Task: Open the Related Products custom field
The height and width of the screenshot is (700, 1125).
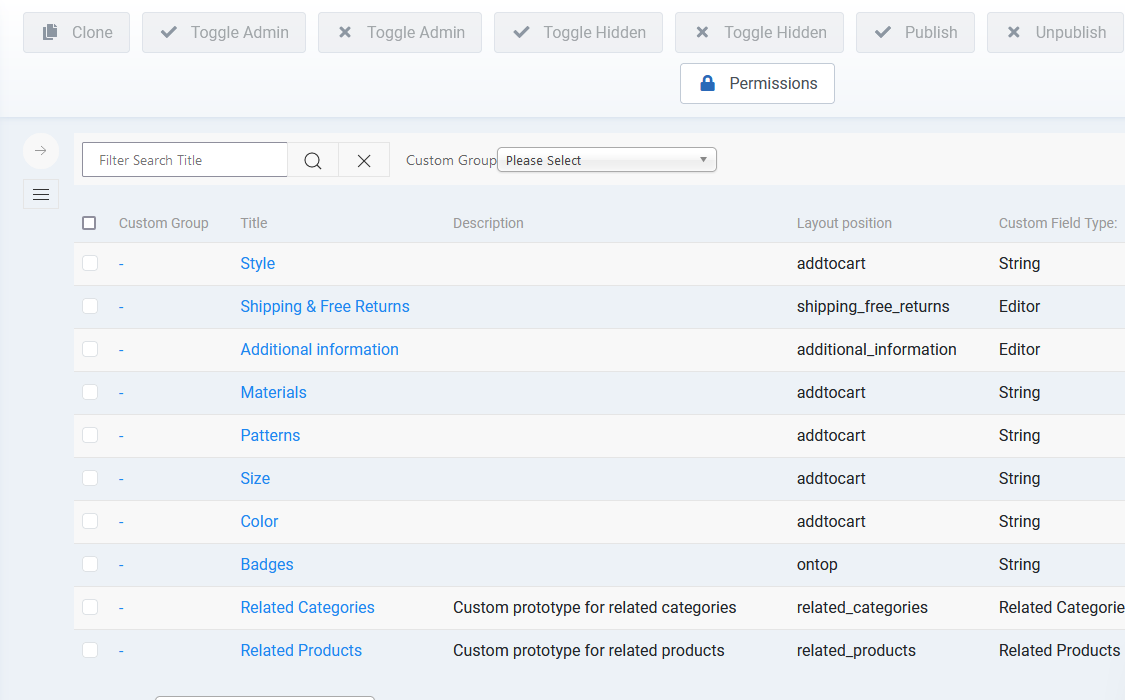Action: (x=301, y=650)
